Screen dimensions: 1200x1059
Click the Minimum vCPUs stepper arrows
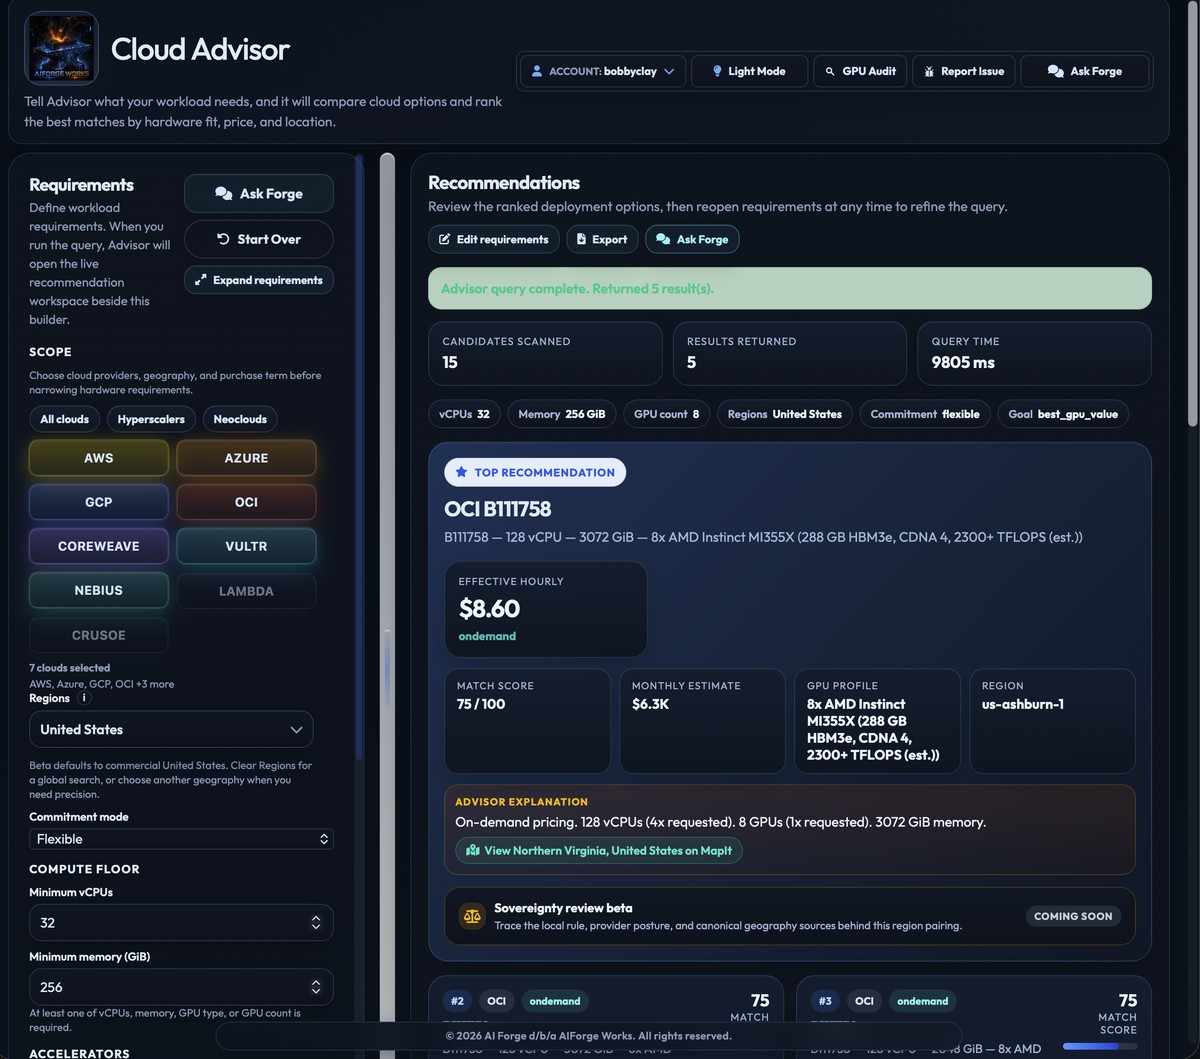(316, 922)
